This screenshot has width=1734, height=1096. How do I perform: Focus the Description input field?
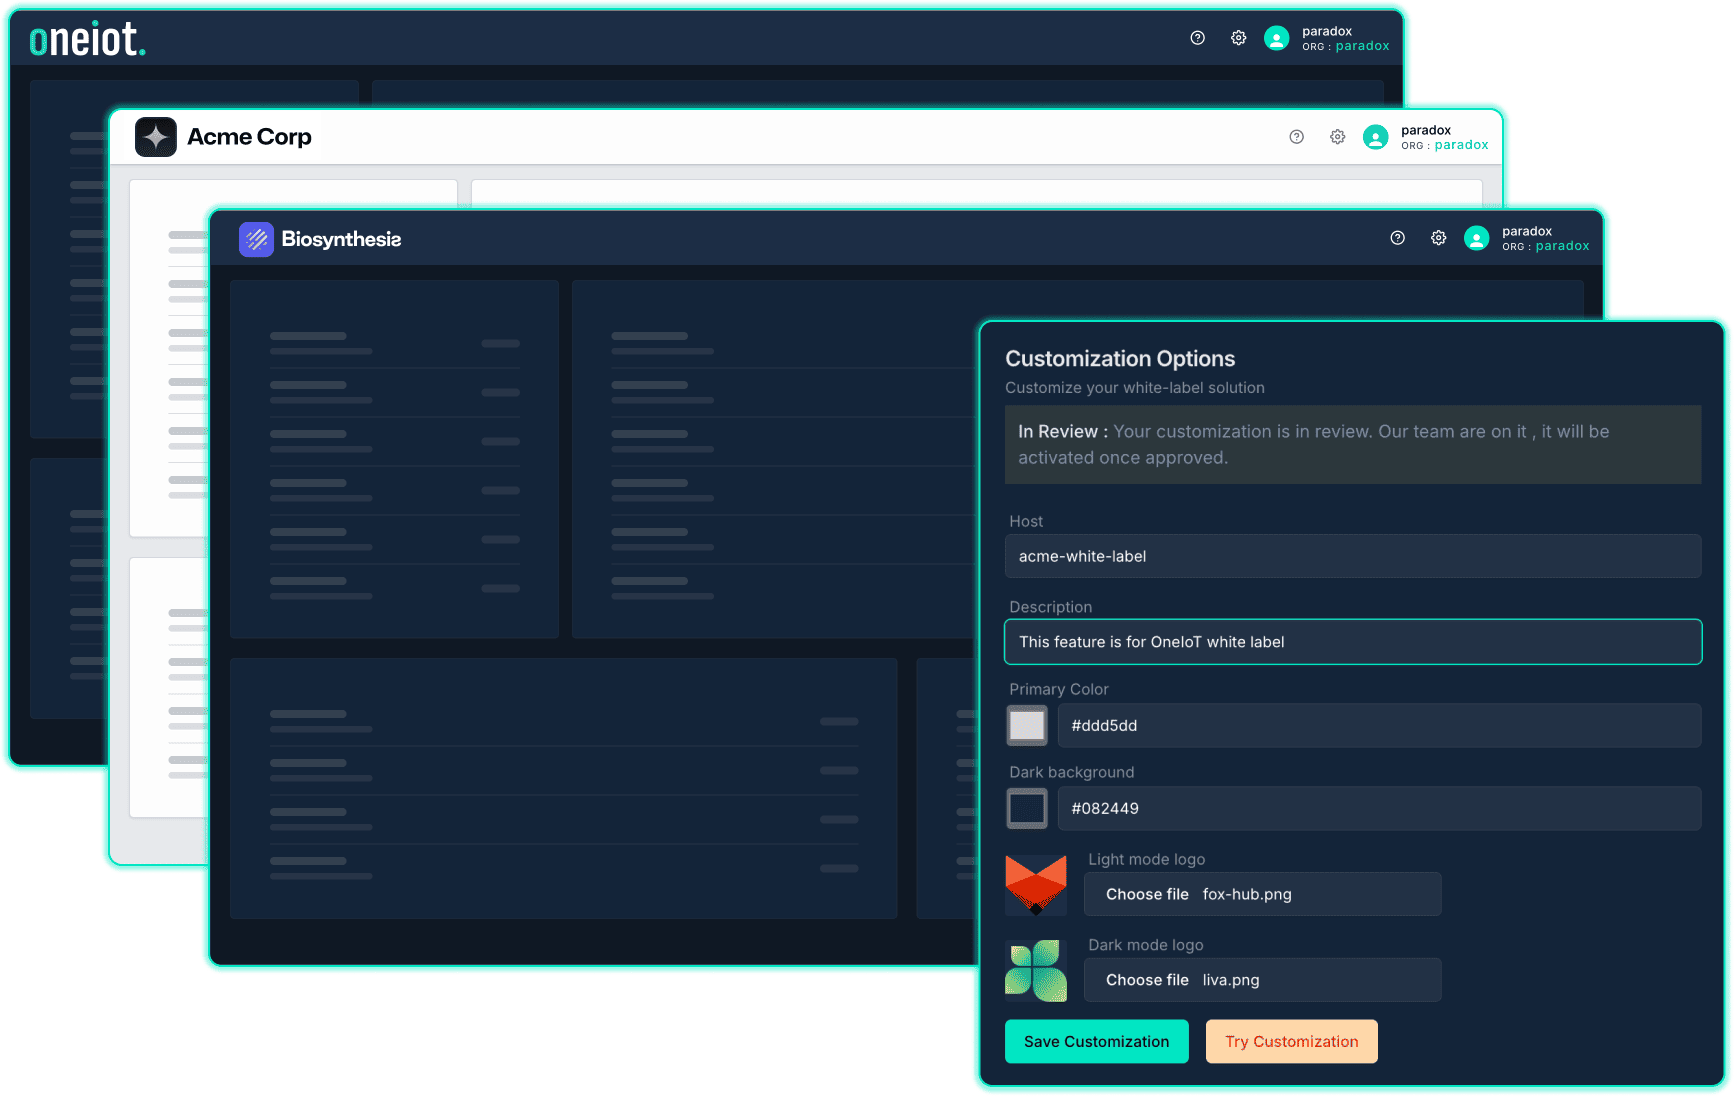pyautogui.click(x=1353, y=642)
